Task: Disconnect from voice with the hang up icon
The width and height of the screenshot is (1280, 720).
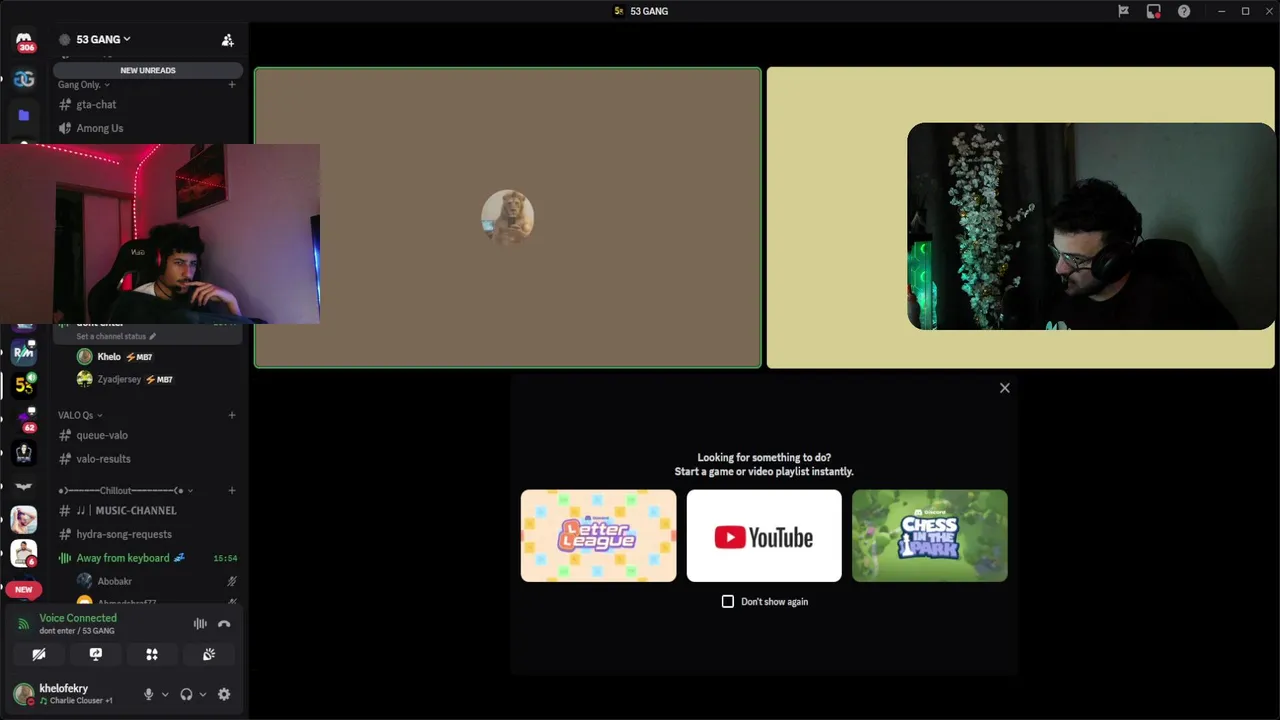Action: (x=224, y=624)
